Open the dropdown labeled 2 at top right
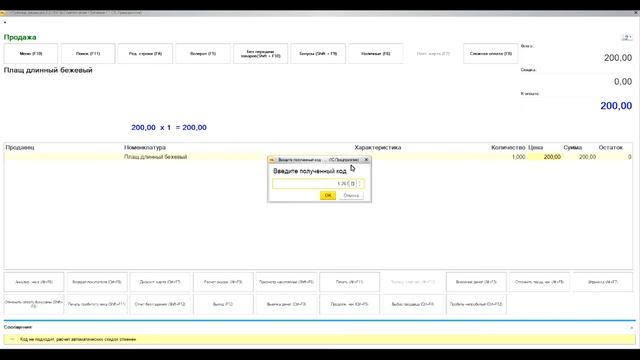Viewport: 640px width, 360px height. pyautogui.click(x=627, y=38)
